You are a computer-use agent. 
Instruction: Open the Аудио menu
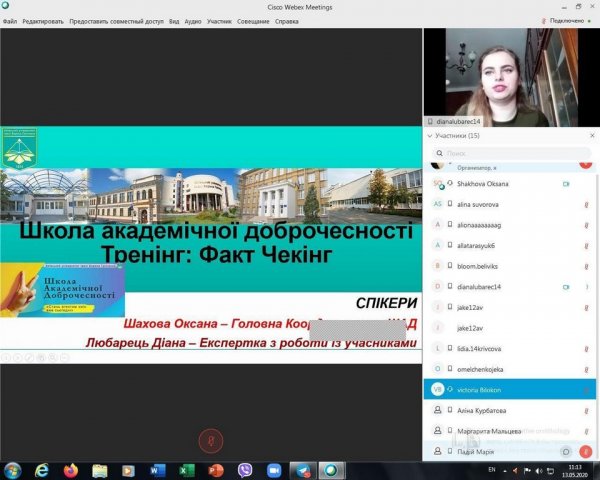click(193, 20)
